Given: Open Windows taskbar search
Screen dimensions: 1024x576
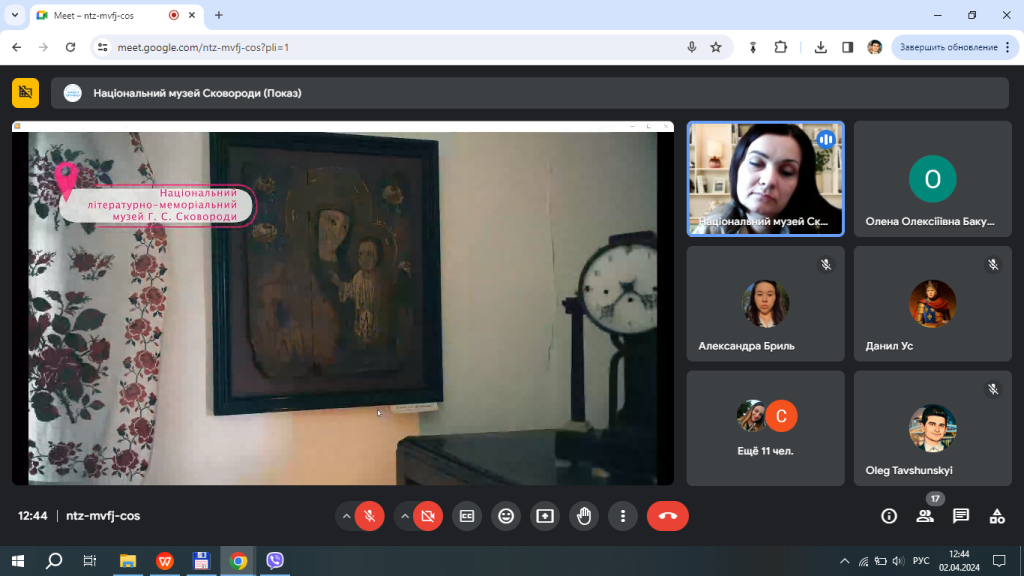Looking at the screenshot, I should (54, 561).
